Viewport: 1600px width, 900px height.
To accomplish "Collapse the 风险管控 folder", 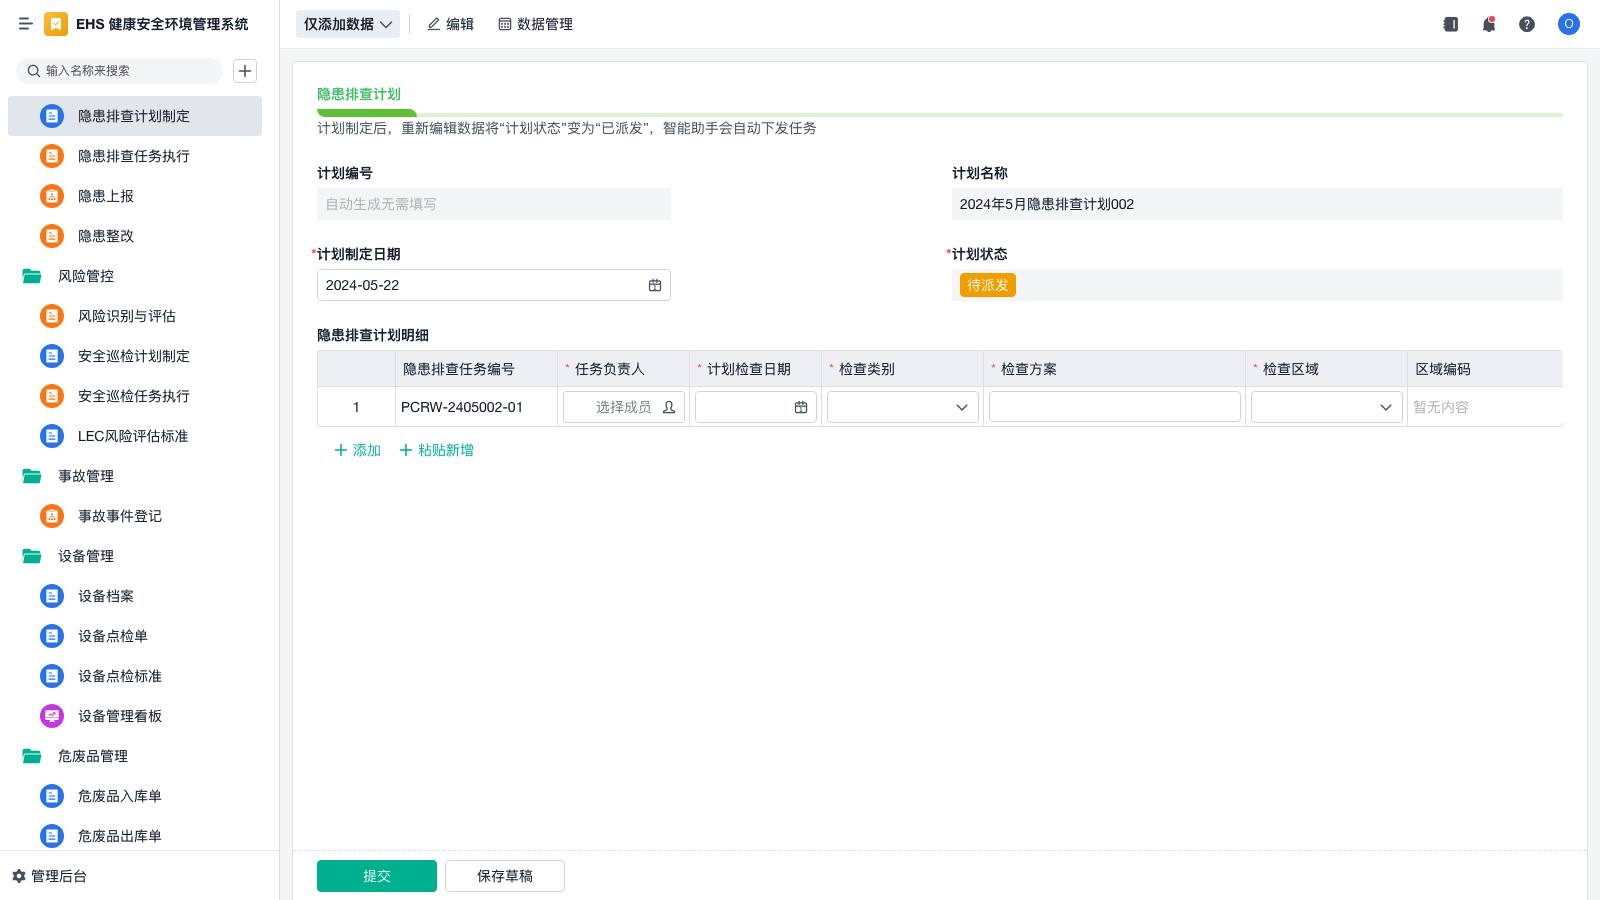I will [32, 276].
